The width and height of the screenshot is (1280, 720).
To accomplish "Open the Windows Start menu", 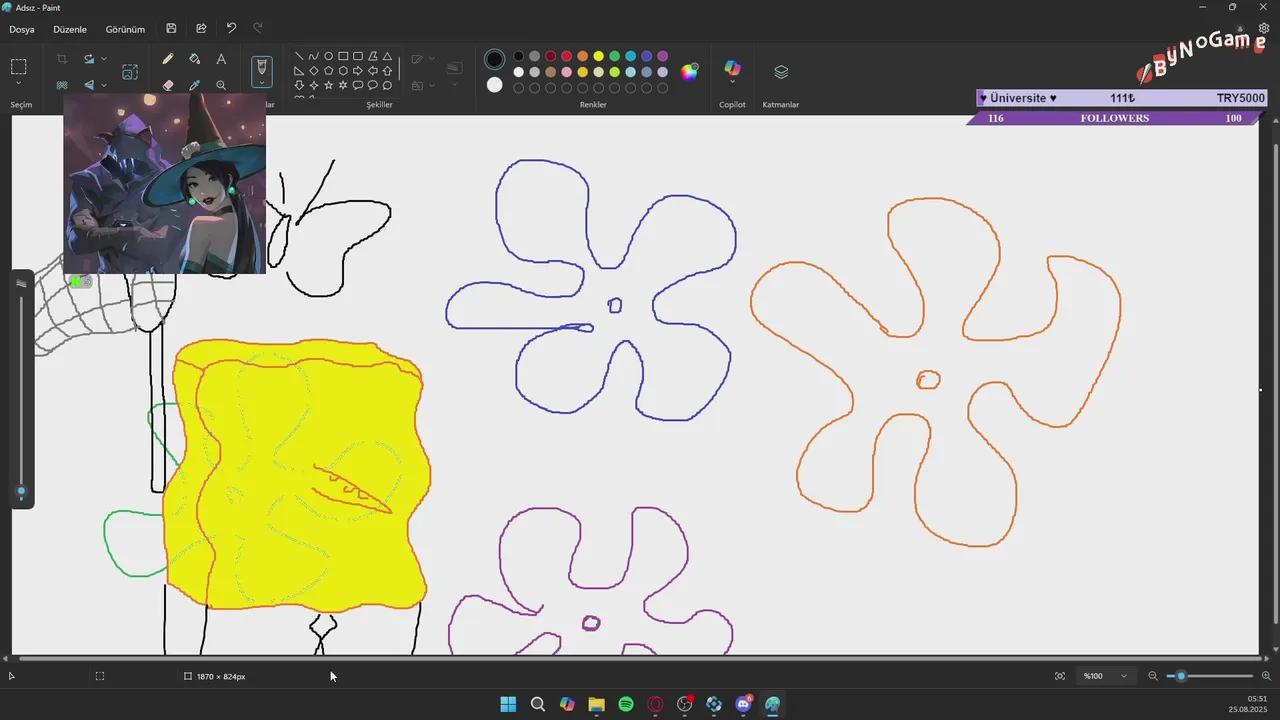I will coord(508,704).
